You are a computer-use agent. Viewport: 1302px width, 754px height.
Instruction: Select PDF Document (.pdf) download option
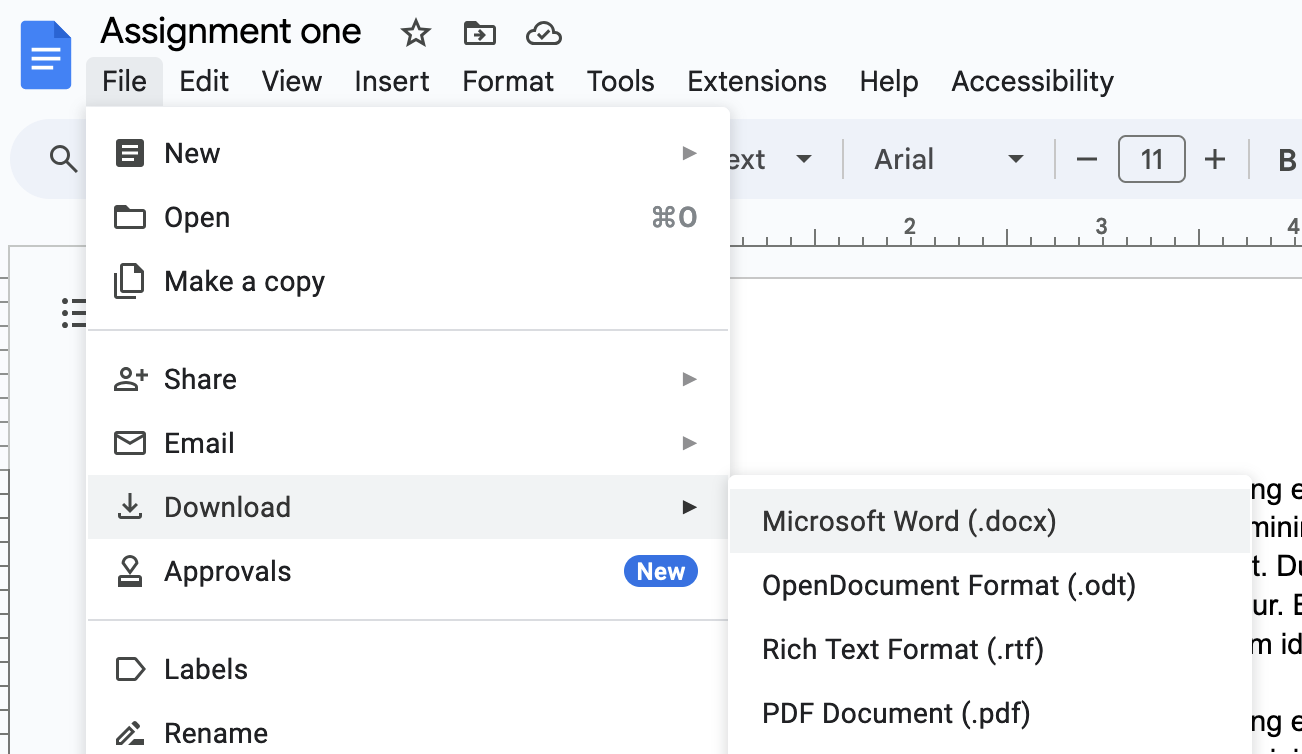click(895, 714)
